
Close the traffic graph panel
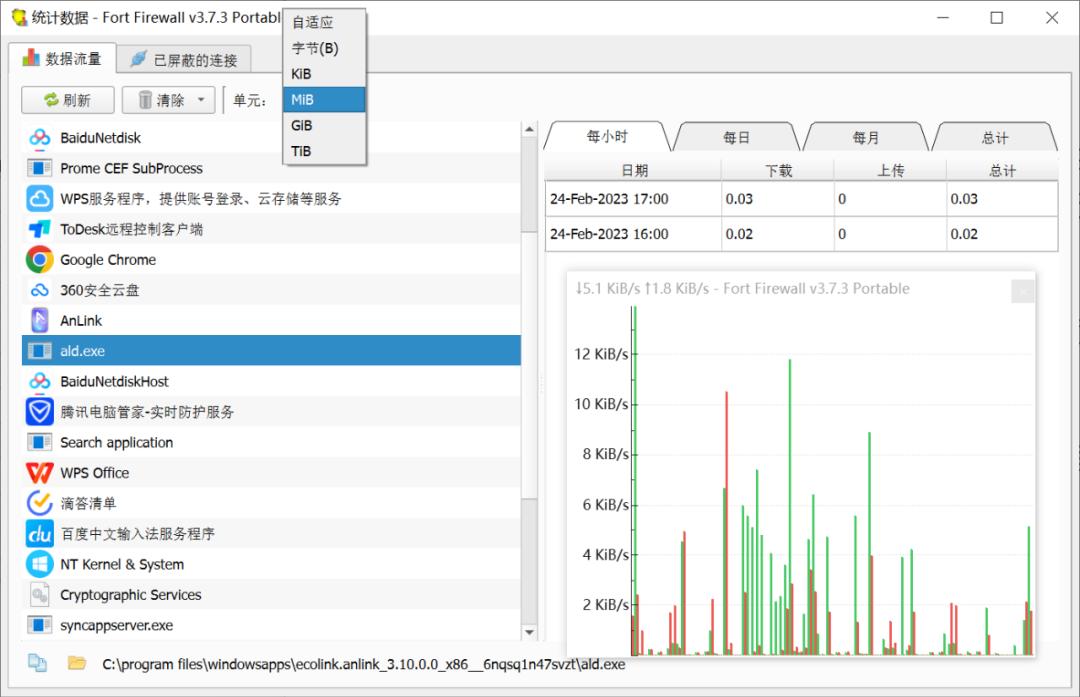(x=1023, y=291)
